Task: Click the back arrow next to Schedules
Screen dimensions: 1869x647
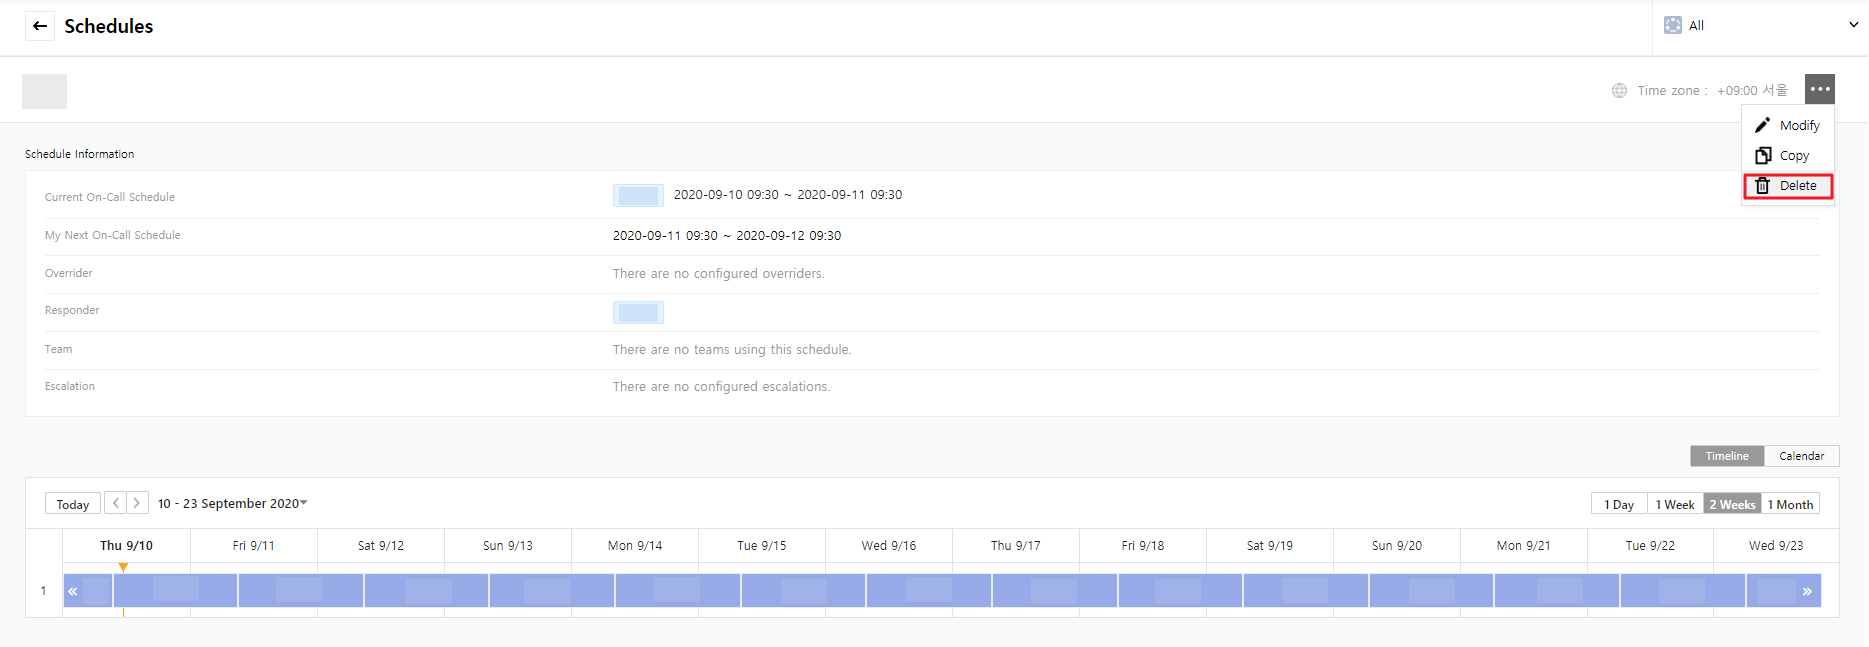Action: click(40, 26)
